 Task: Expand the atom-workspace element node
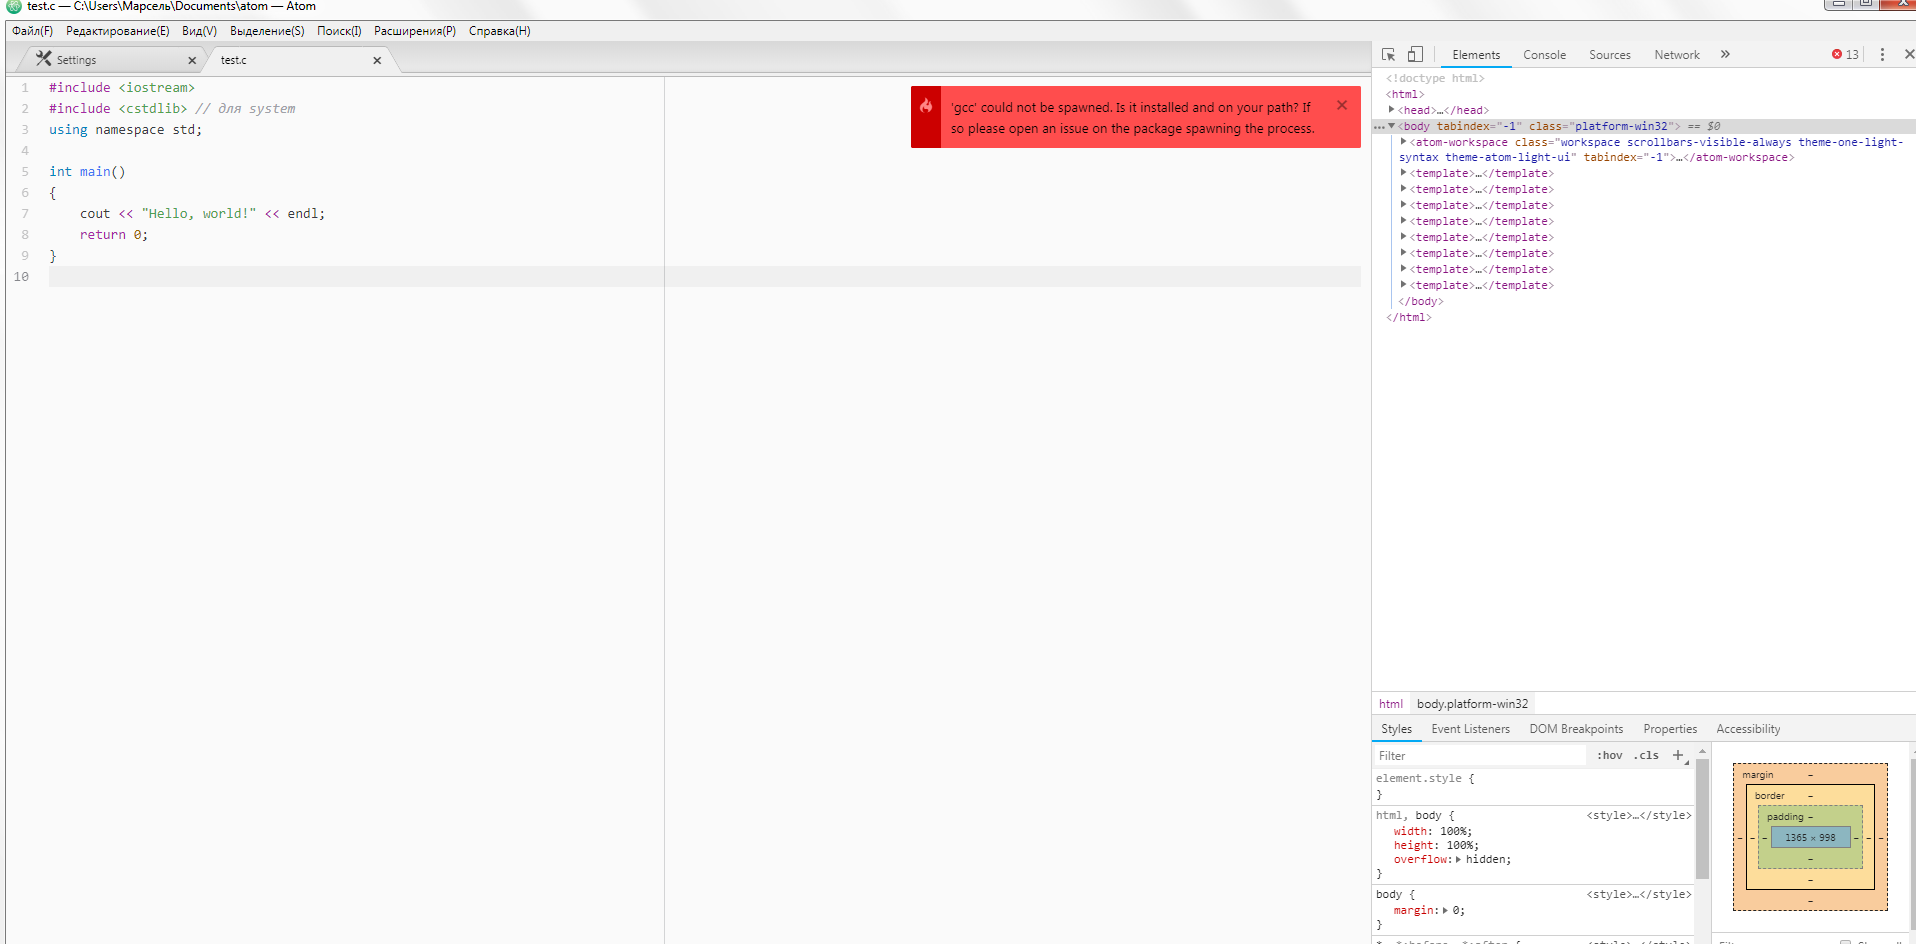1403,142
